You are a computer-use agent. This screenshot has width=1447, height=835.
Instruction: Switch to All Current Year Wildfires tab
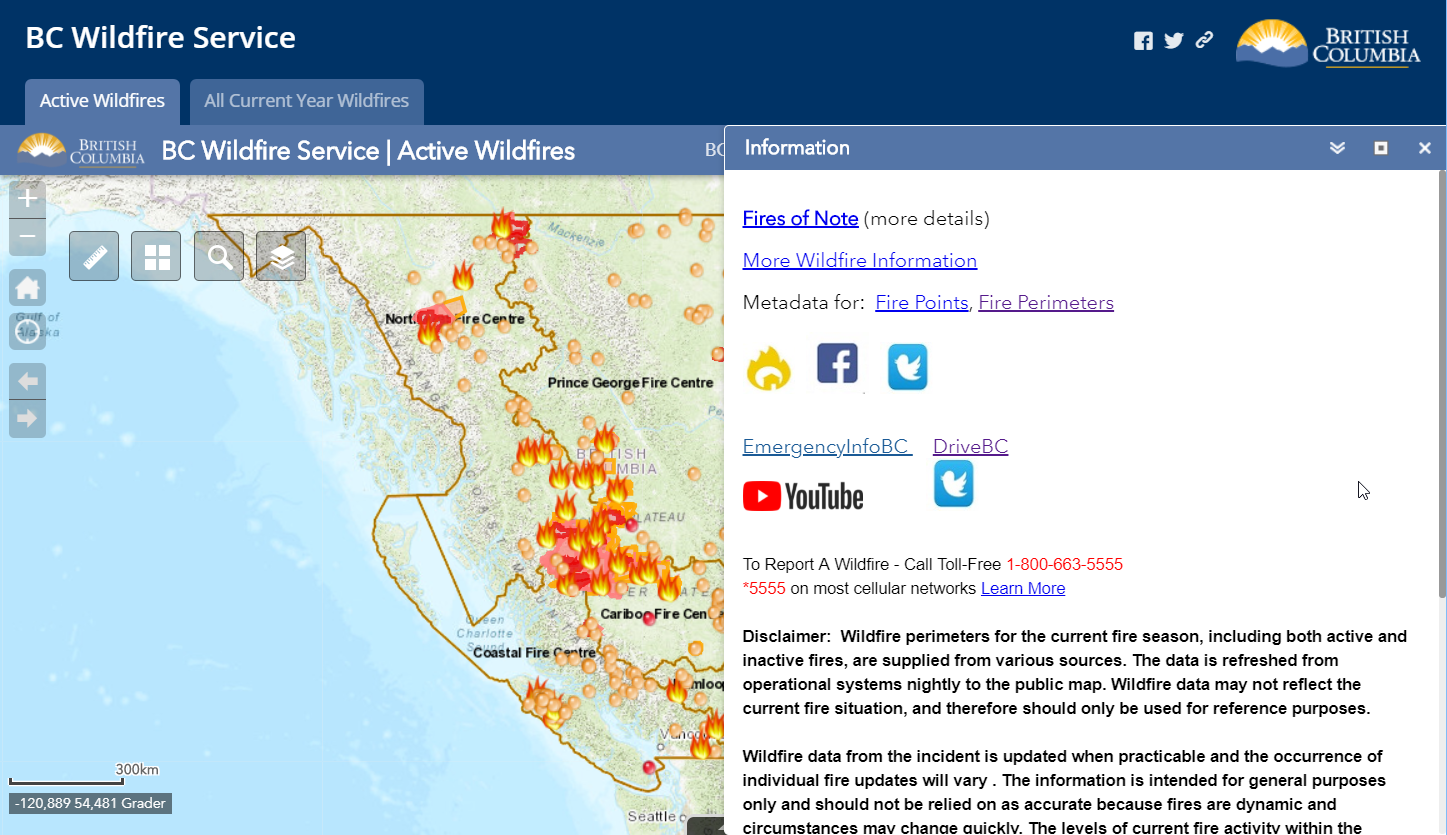point(306,101)
